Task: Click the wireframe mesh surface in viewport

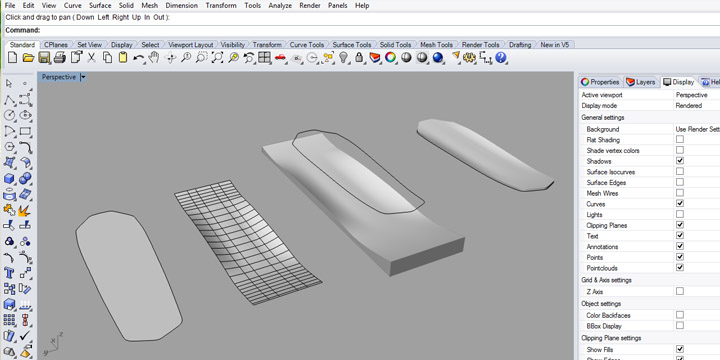Action: 247,241
